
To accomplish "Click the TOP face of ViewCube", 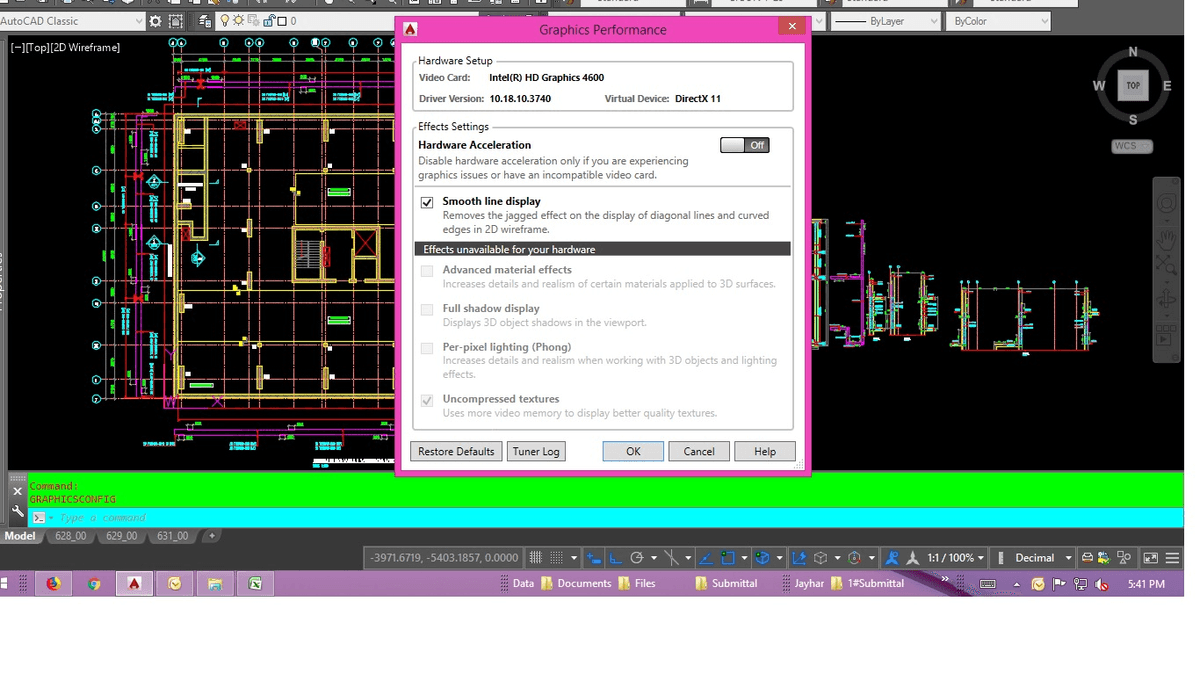I will click(x=1133, y=86).
